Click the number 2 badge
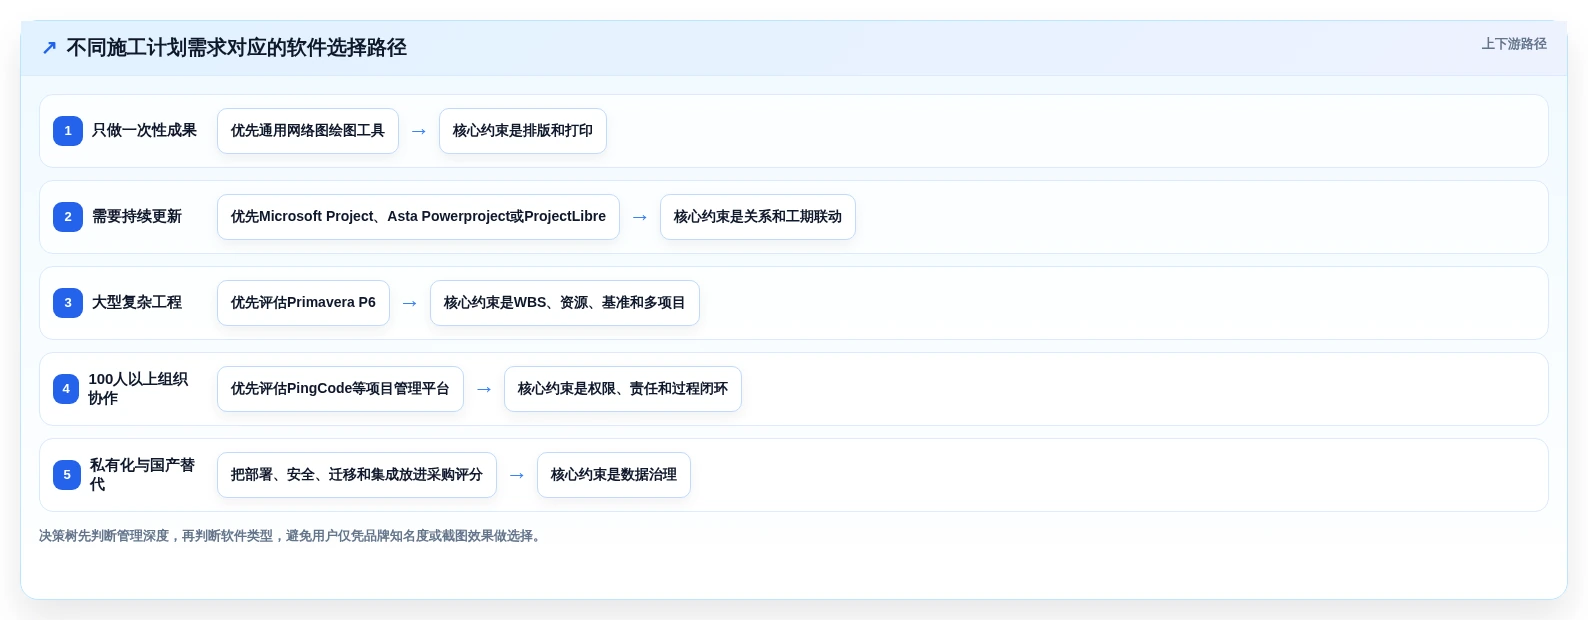 [68, 217]
